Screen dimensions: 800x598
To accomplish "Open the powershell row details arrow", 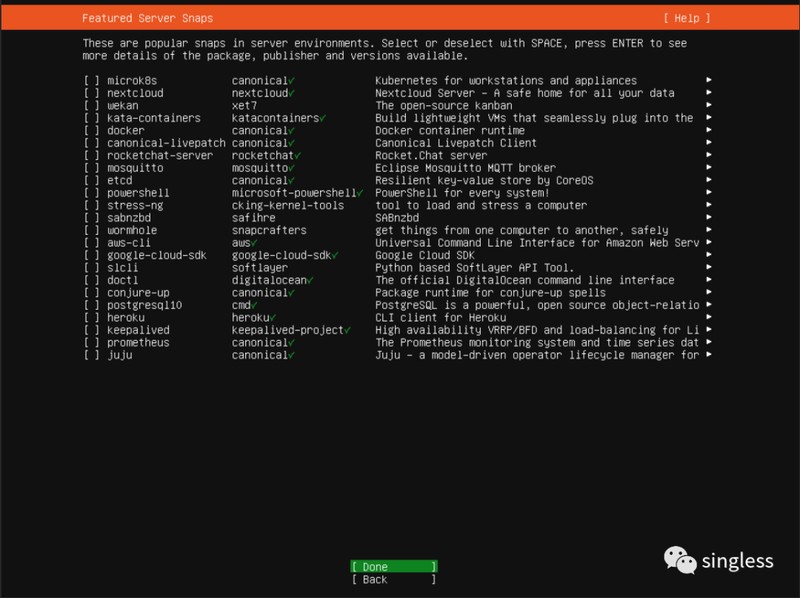I will click(x=709, y=192).
